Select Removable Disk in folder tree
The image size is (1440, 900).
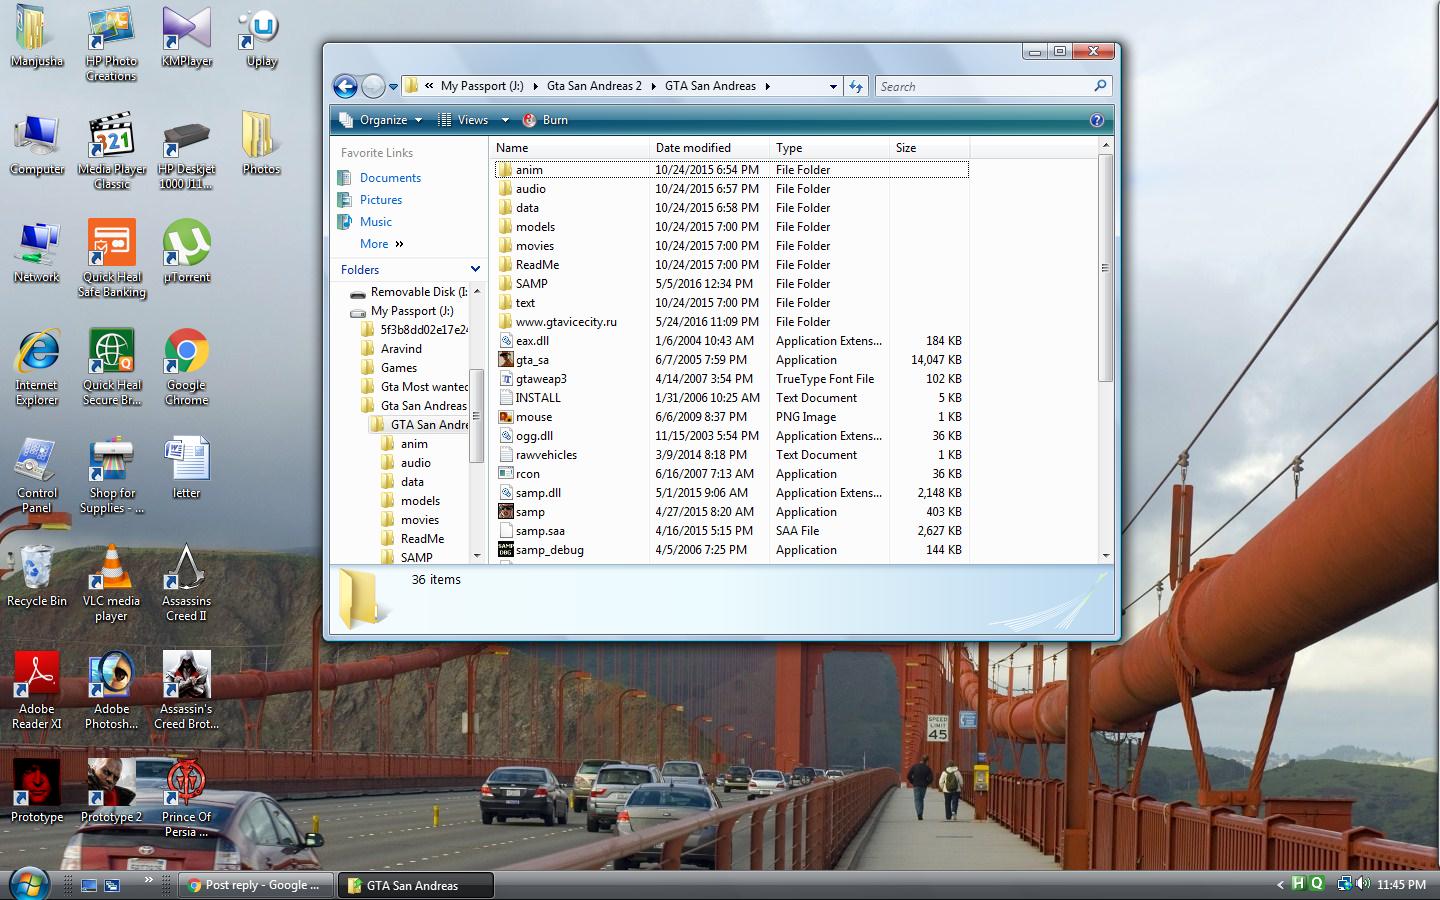pyautogui.click(x=408, y=292)
